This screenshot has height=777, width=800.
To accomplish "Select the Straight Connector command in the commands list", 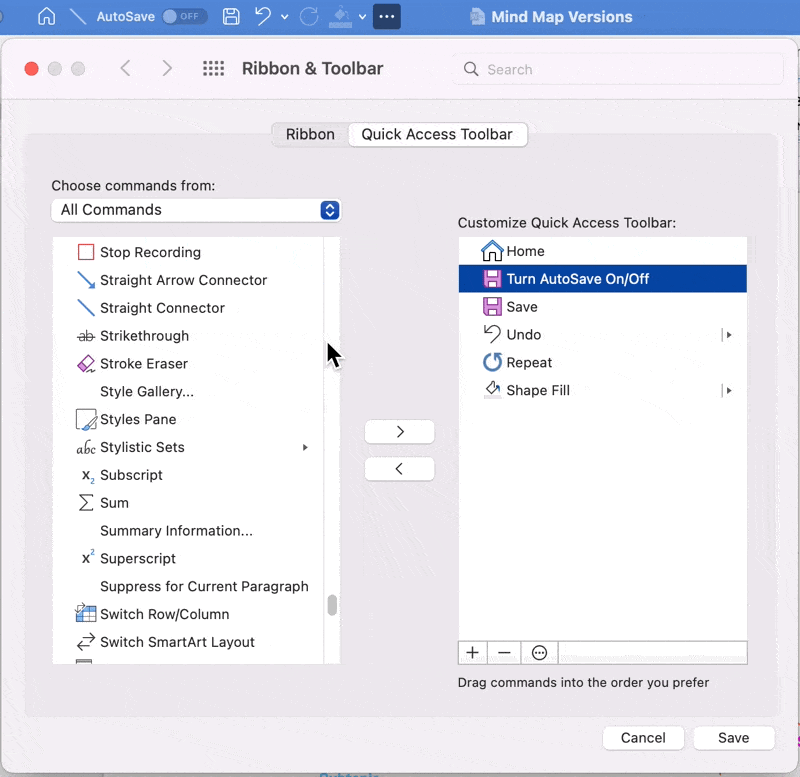I will pyautogui.click(x=162, y=308).
